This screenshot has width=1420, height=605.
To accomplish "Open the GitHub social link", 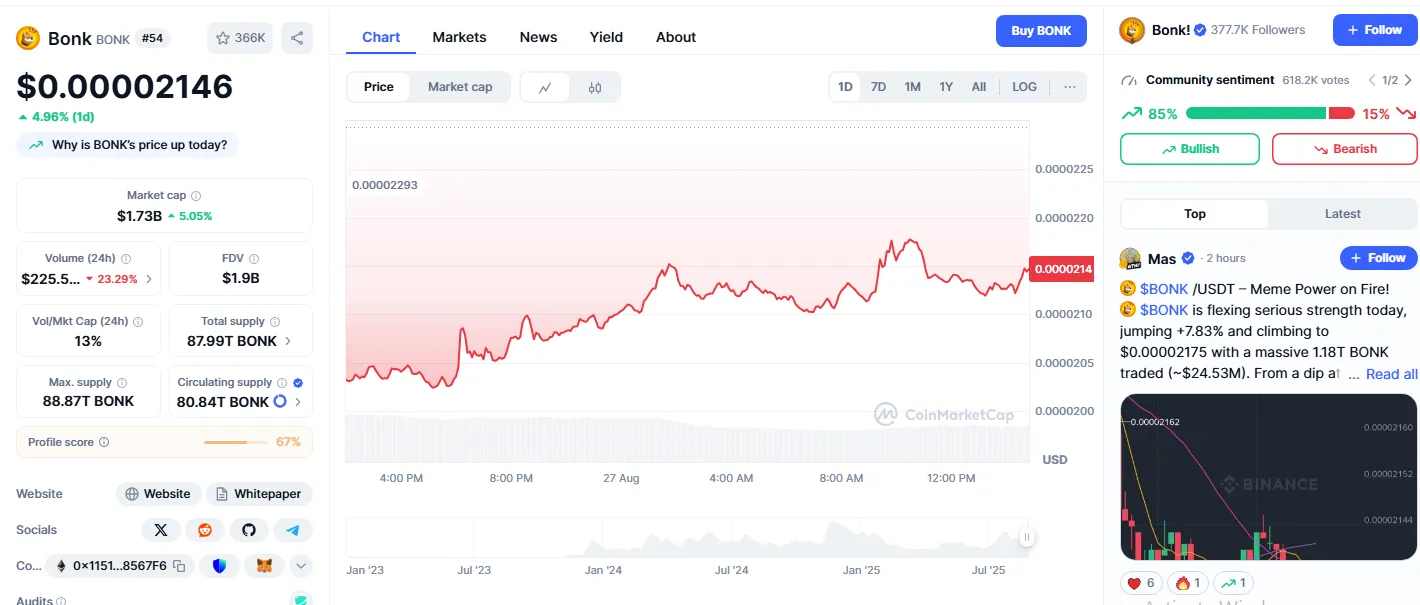I will 249,530.
